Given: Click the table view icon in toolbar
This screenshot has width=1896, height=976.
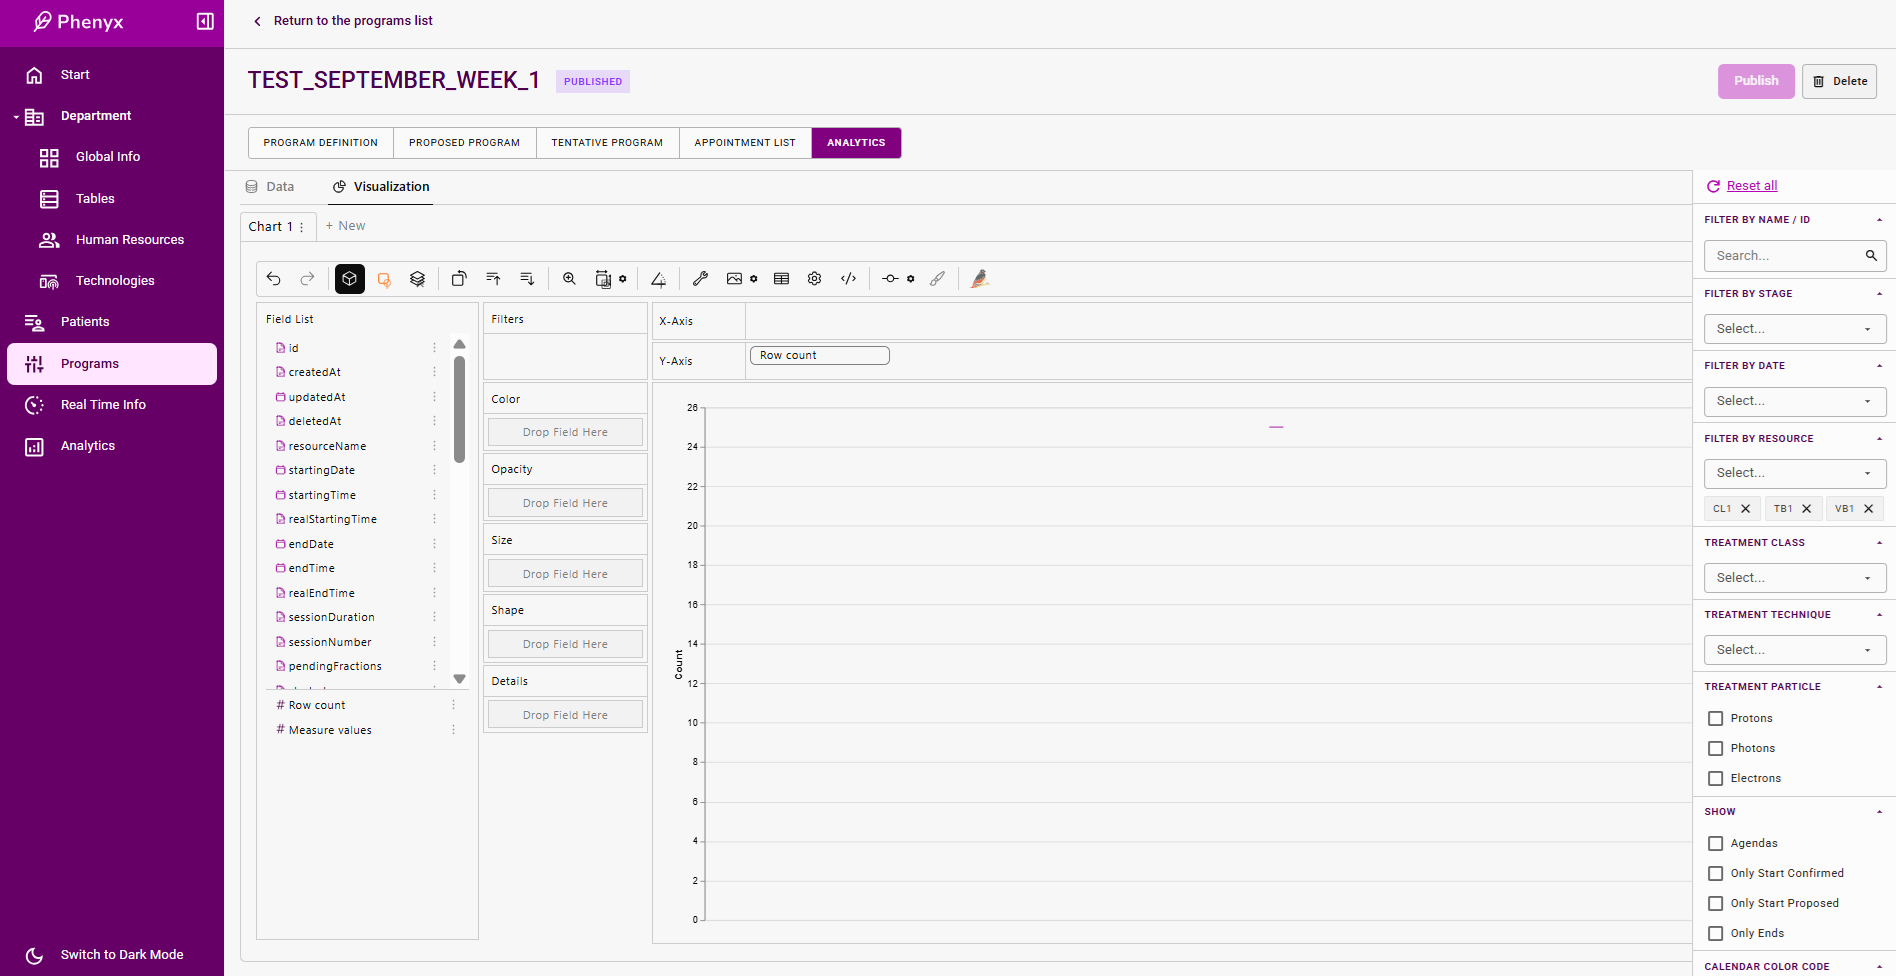Looking at the screenshot, I should coord(782,279).
